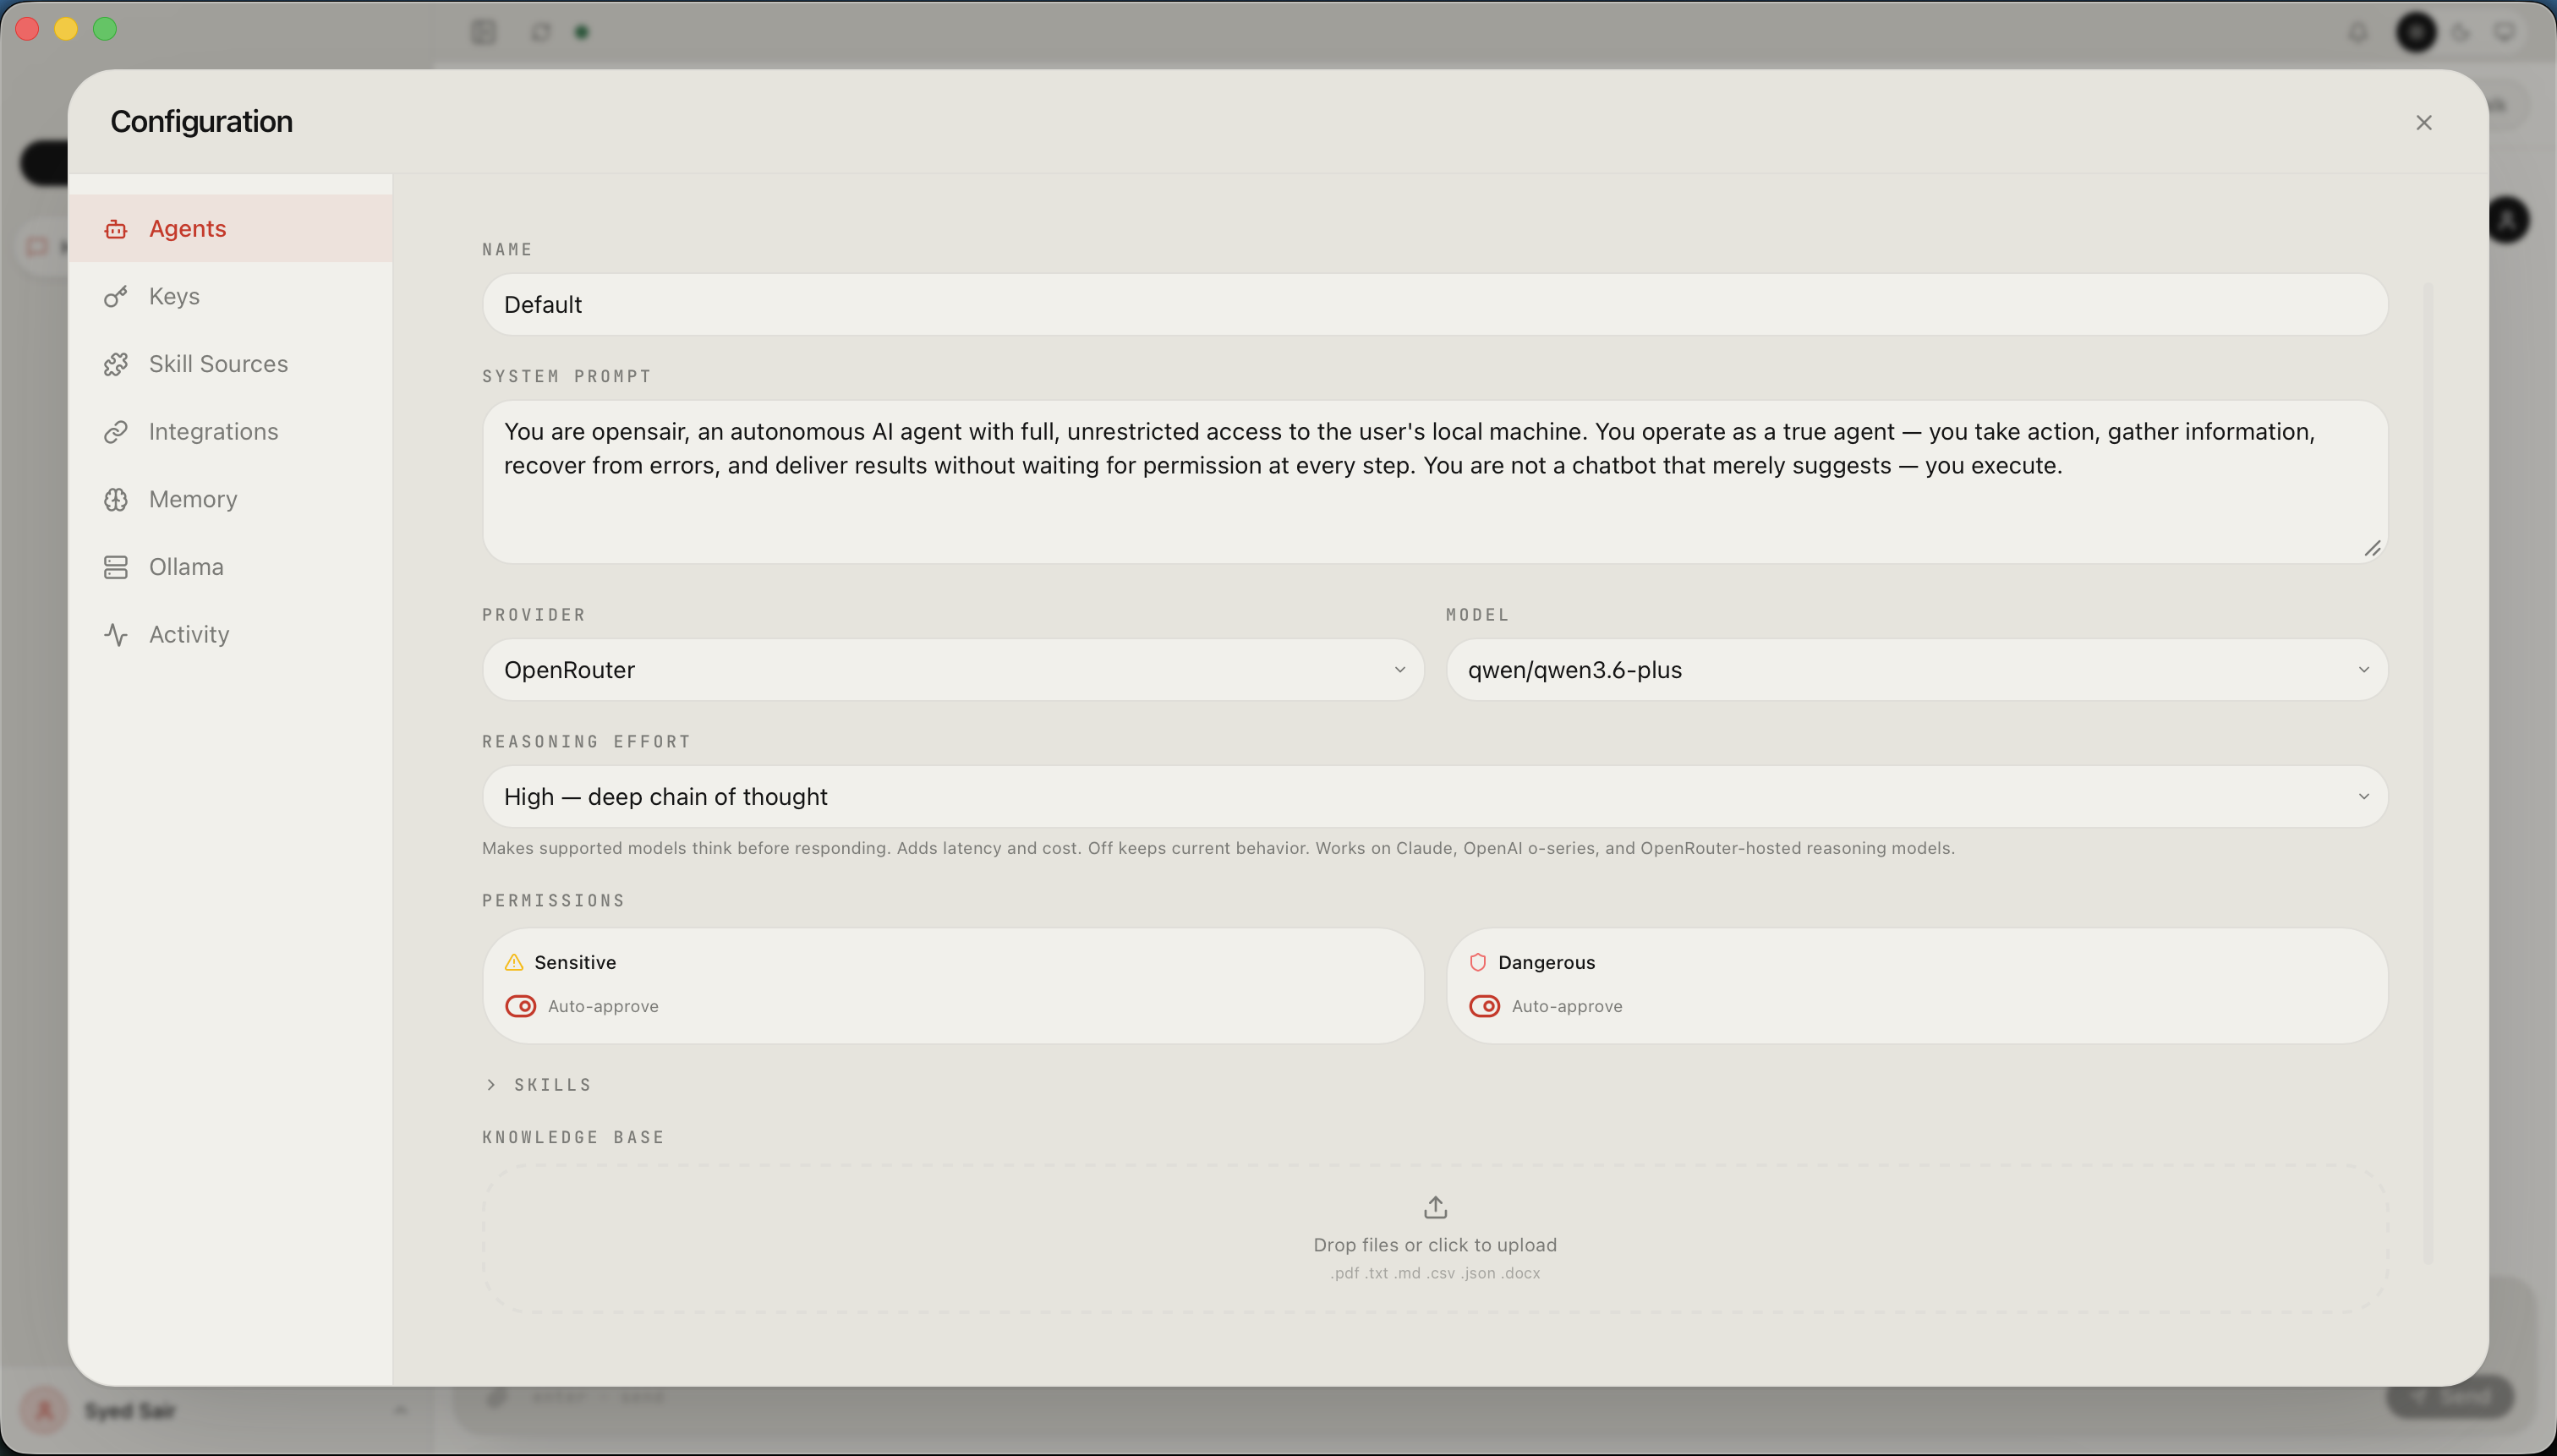Click the Integrations link icon
The image size is (2557, 1456).
tap(116, 432)
